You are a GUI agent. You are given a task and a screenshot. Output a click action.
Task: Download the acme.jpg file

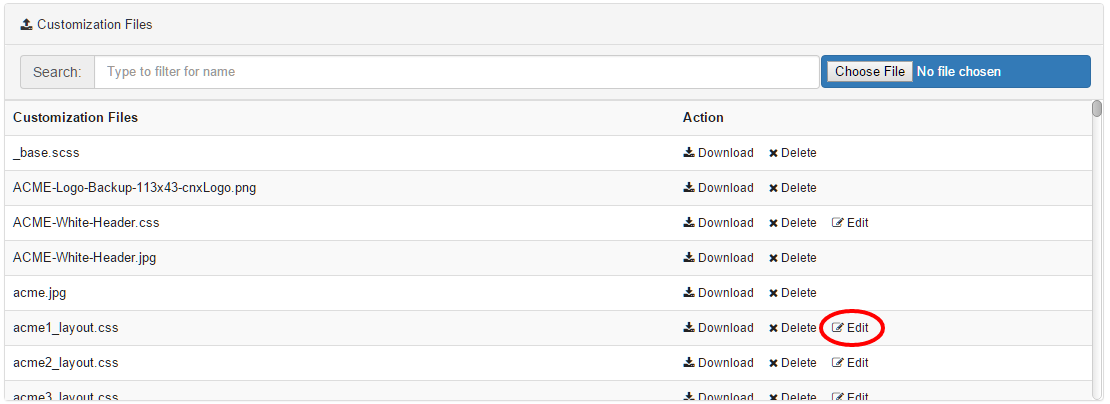point(718,293)
